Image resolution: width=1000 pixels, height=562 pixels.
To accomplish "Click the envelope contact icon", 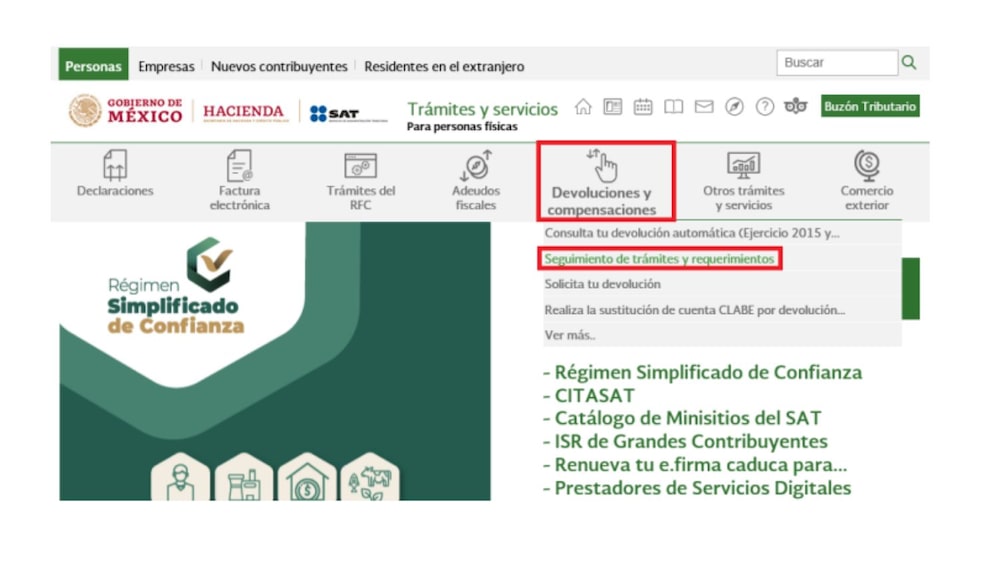I will 704,107.
